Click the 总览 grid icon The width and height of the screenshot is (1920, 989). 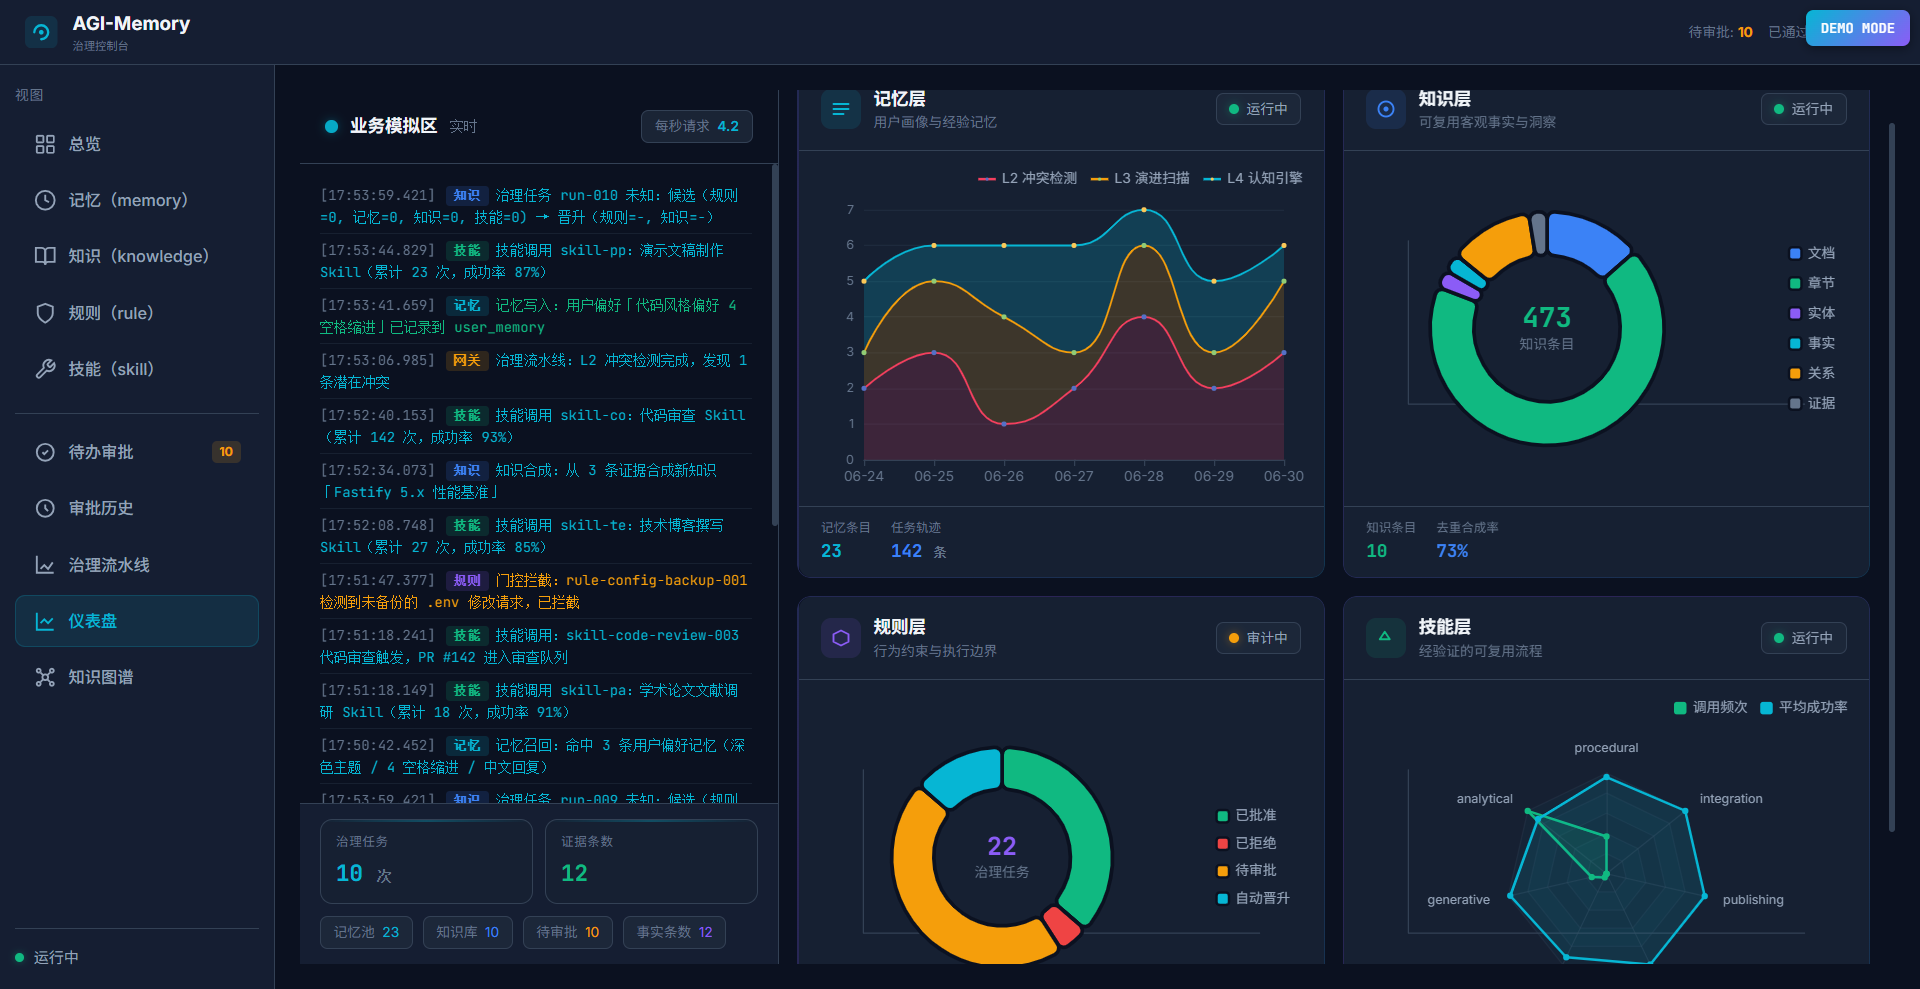[x=45, y=144]
